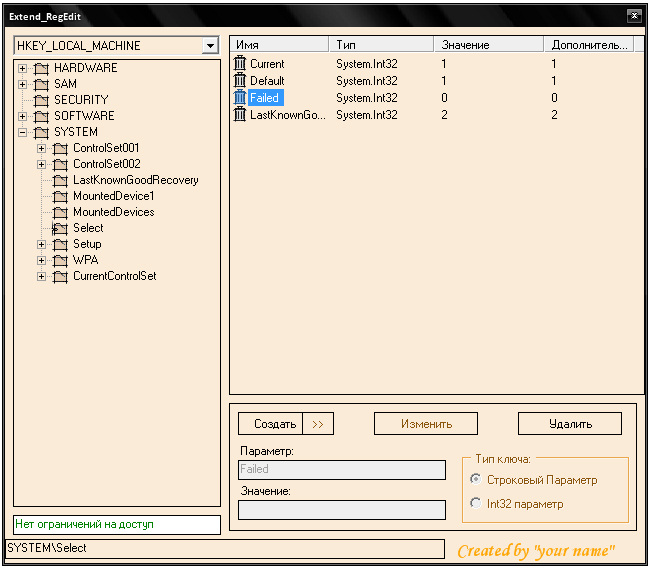Select the Строковый Параметр radio button
Screen dimensions: 650x568
[475, 480]
